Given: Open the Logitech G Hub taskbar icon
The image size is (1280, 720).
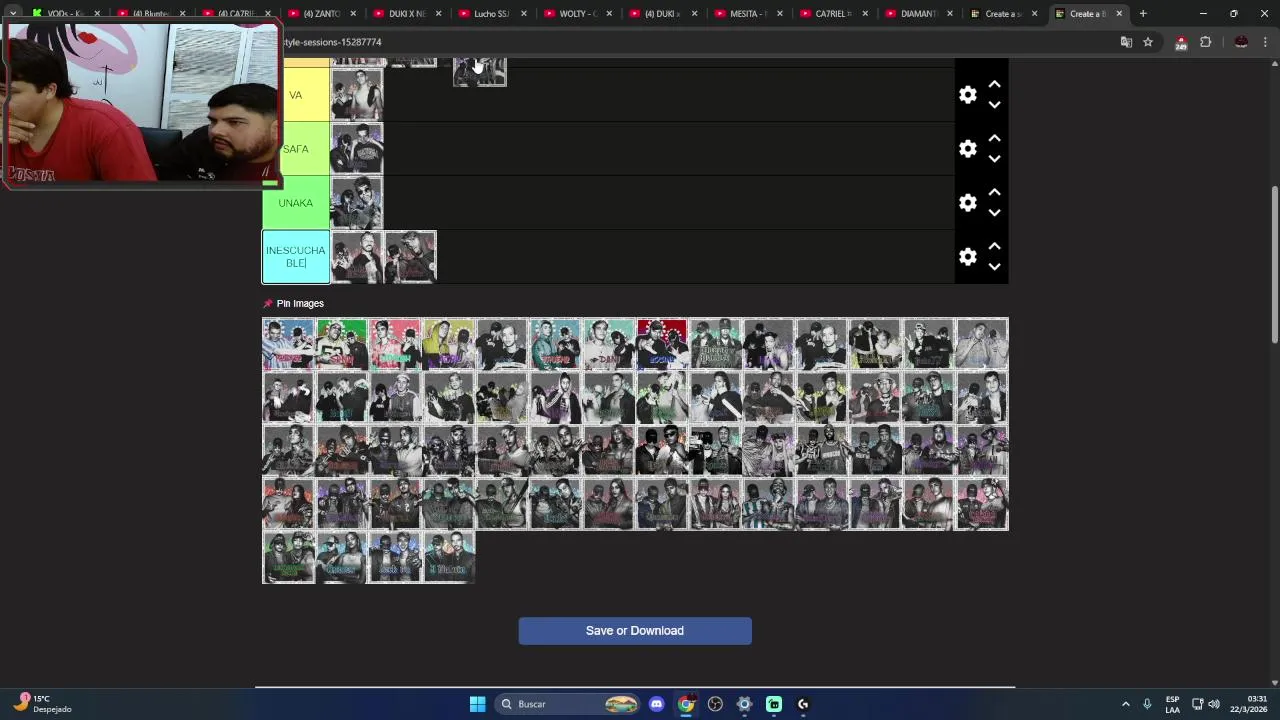Looking at the screenshot, I should tap(803, 704).
